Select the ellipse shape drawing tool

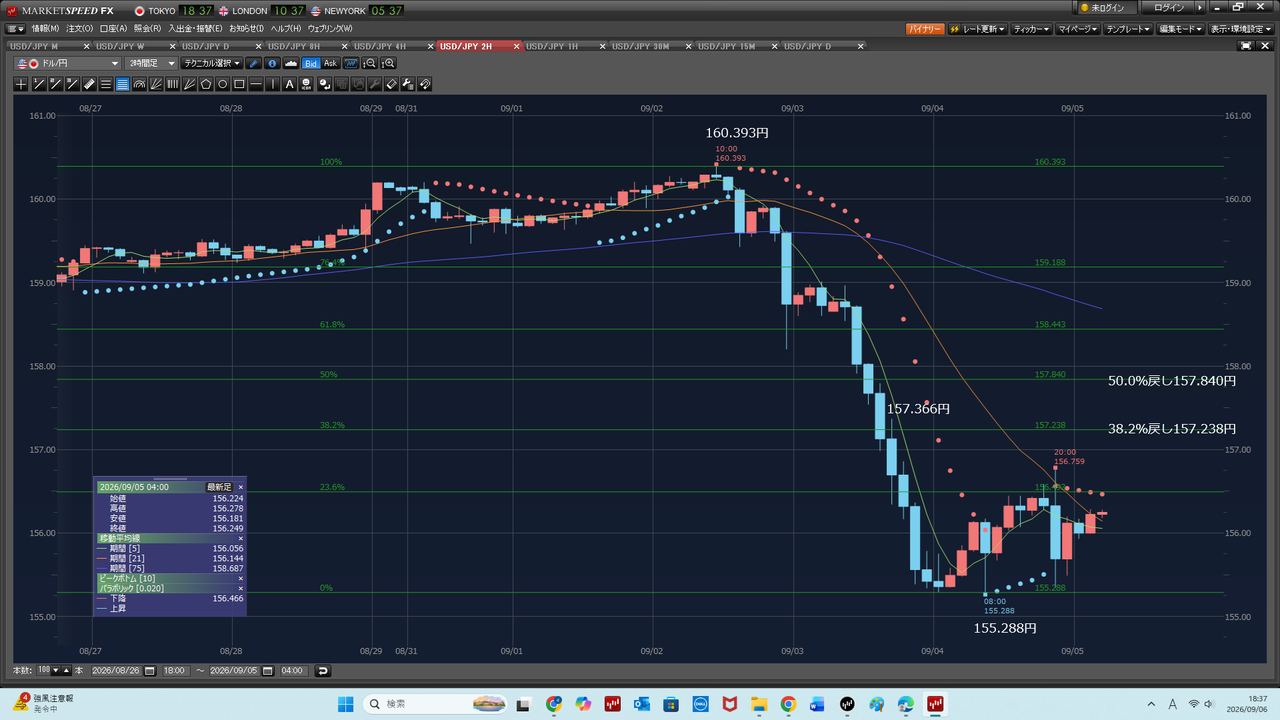[x=223, y=84]
